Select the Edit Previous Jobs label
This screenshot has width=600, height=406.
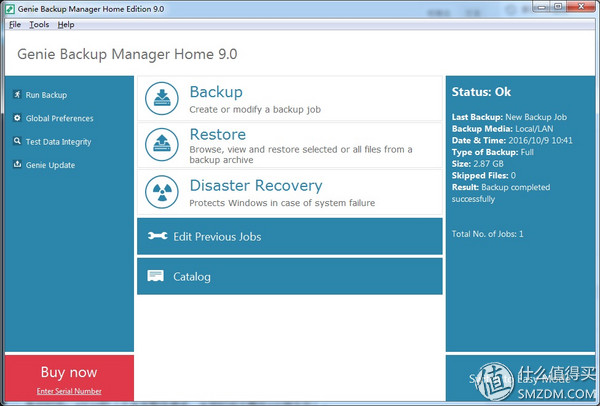pyautogui.click(x=219, y=237)
